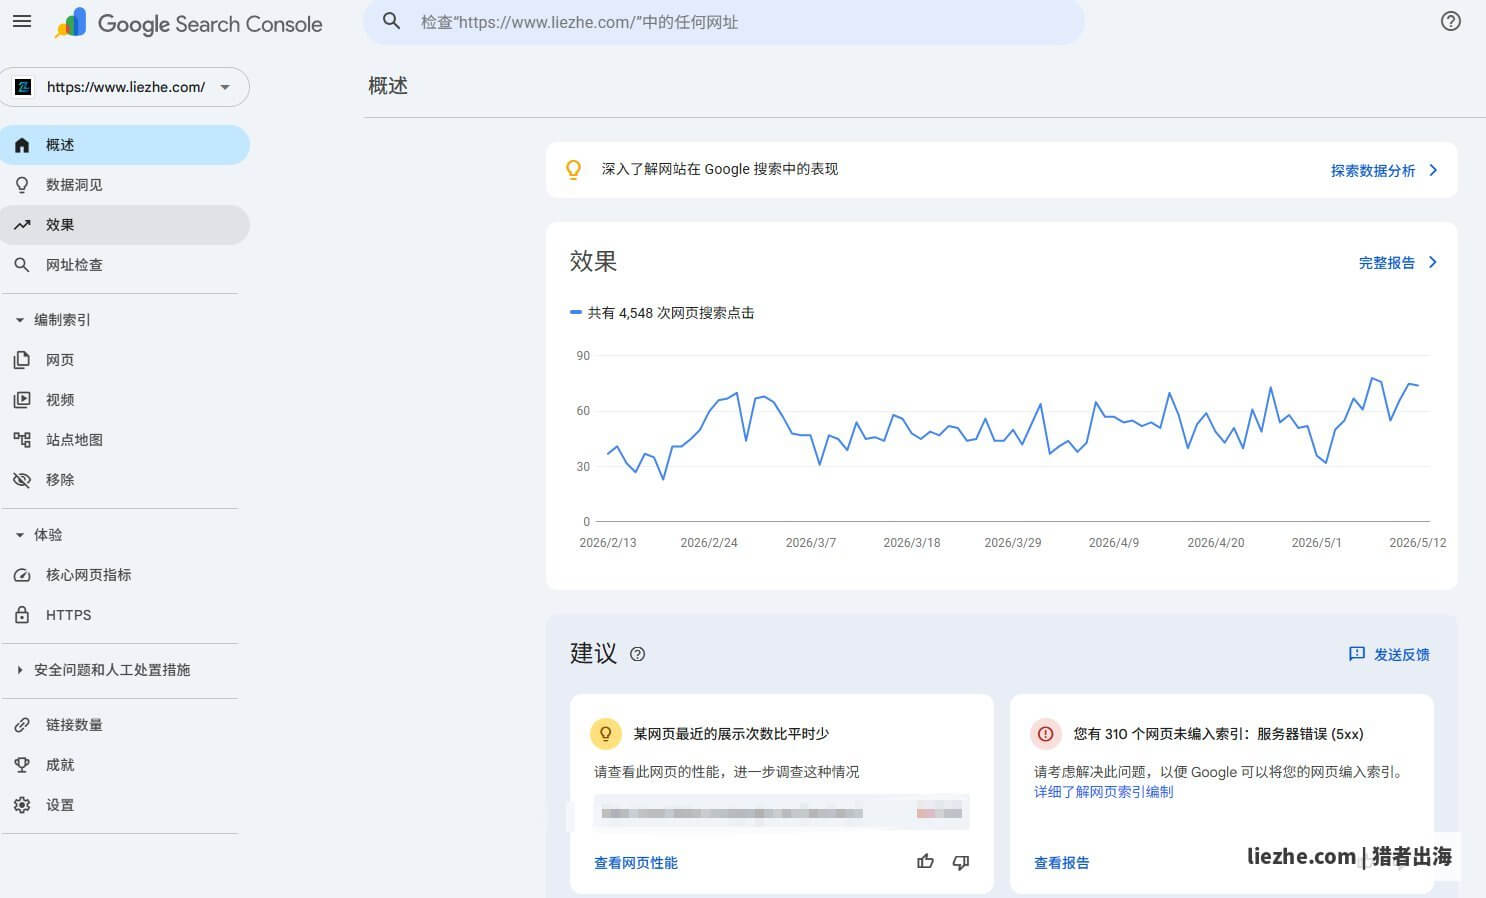1486x898 pixels.
Task: Click the pages icon beside 网页
Action: click(22, 360)
